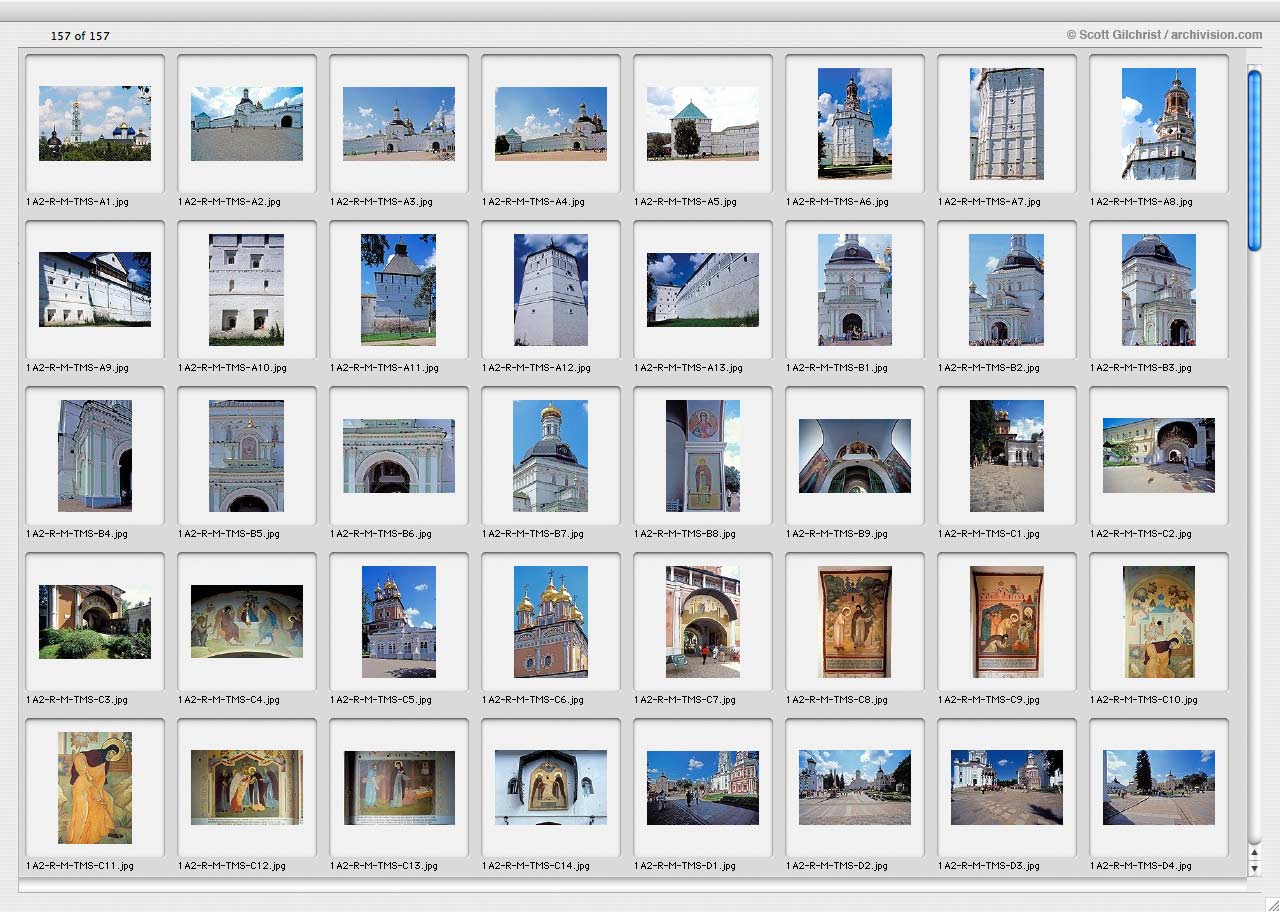Open thumbnail 1A2-R-M-TMS-A1.jpg
This screenshot has width=1280, height=912.
click(95, 124)
